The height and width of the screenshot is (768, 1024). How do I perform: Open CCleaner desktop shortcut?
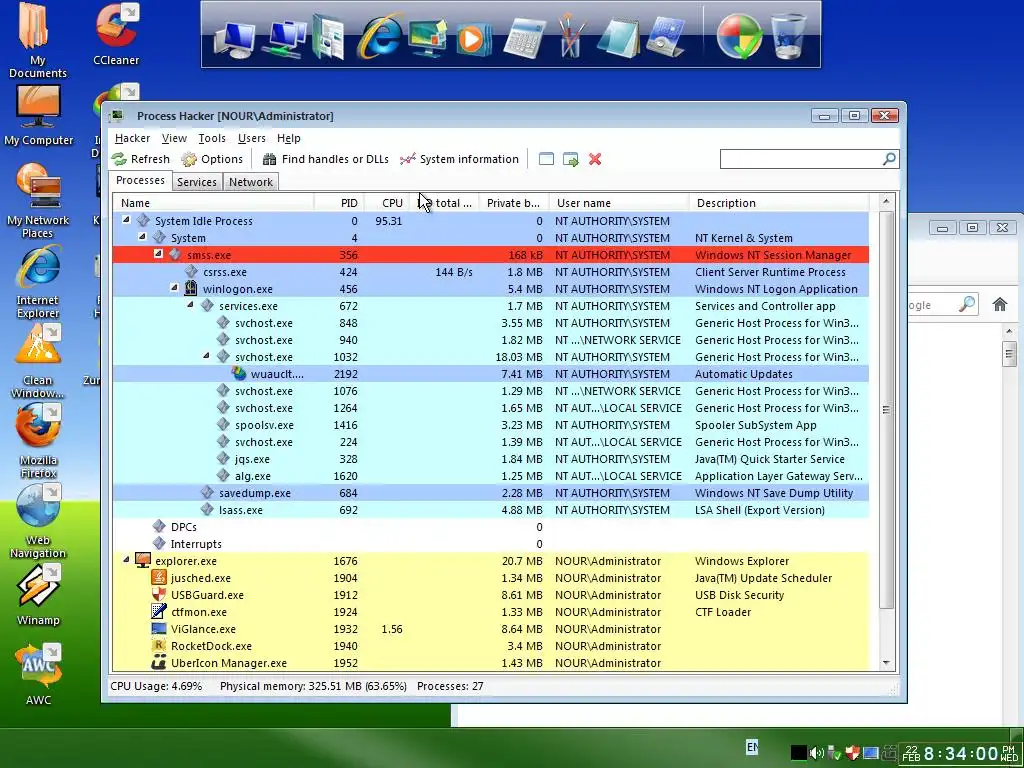tap(116, 34)
